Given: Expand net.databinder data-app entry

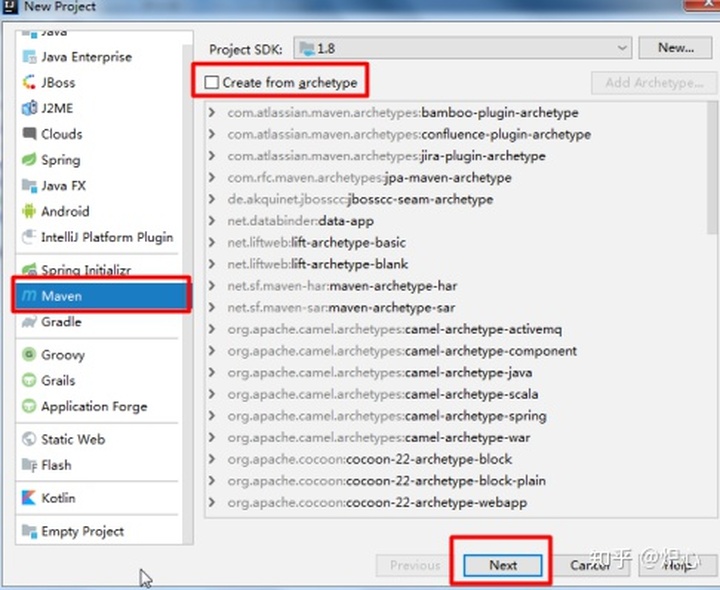Looking at the screenshot, I should pos(212,220).
